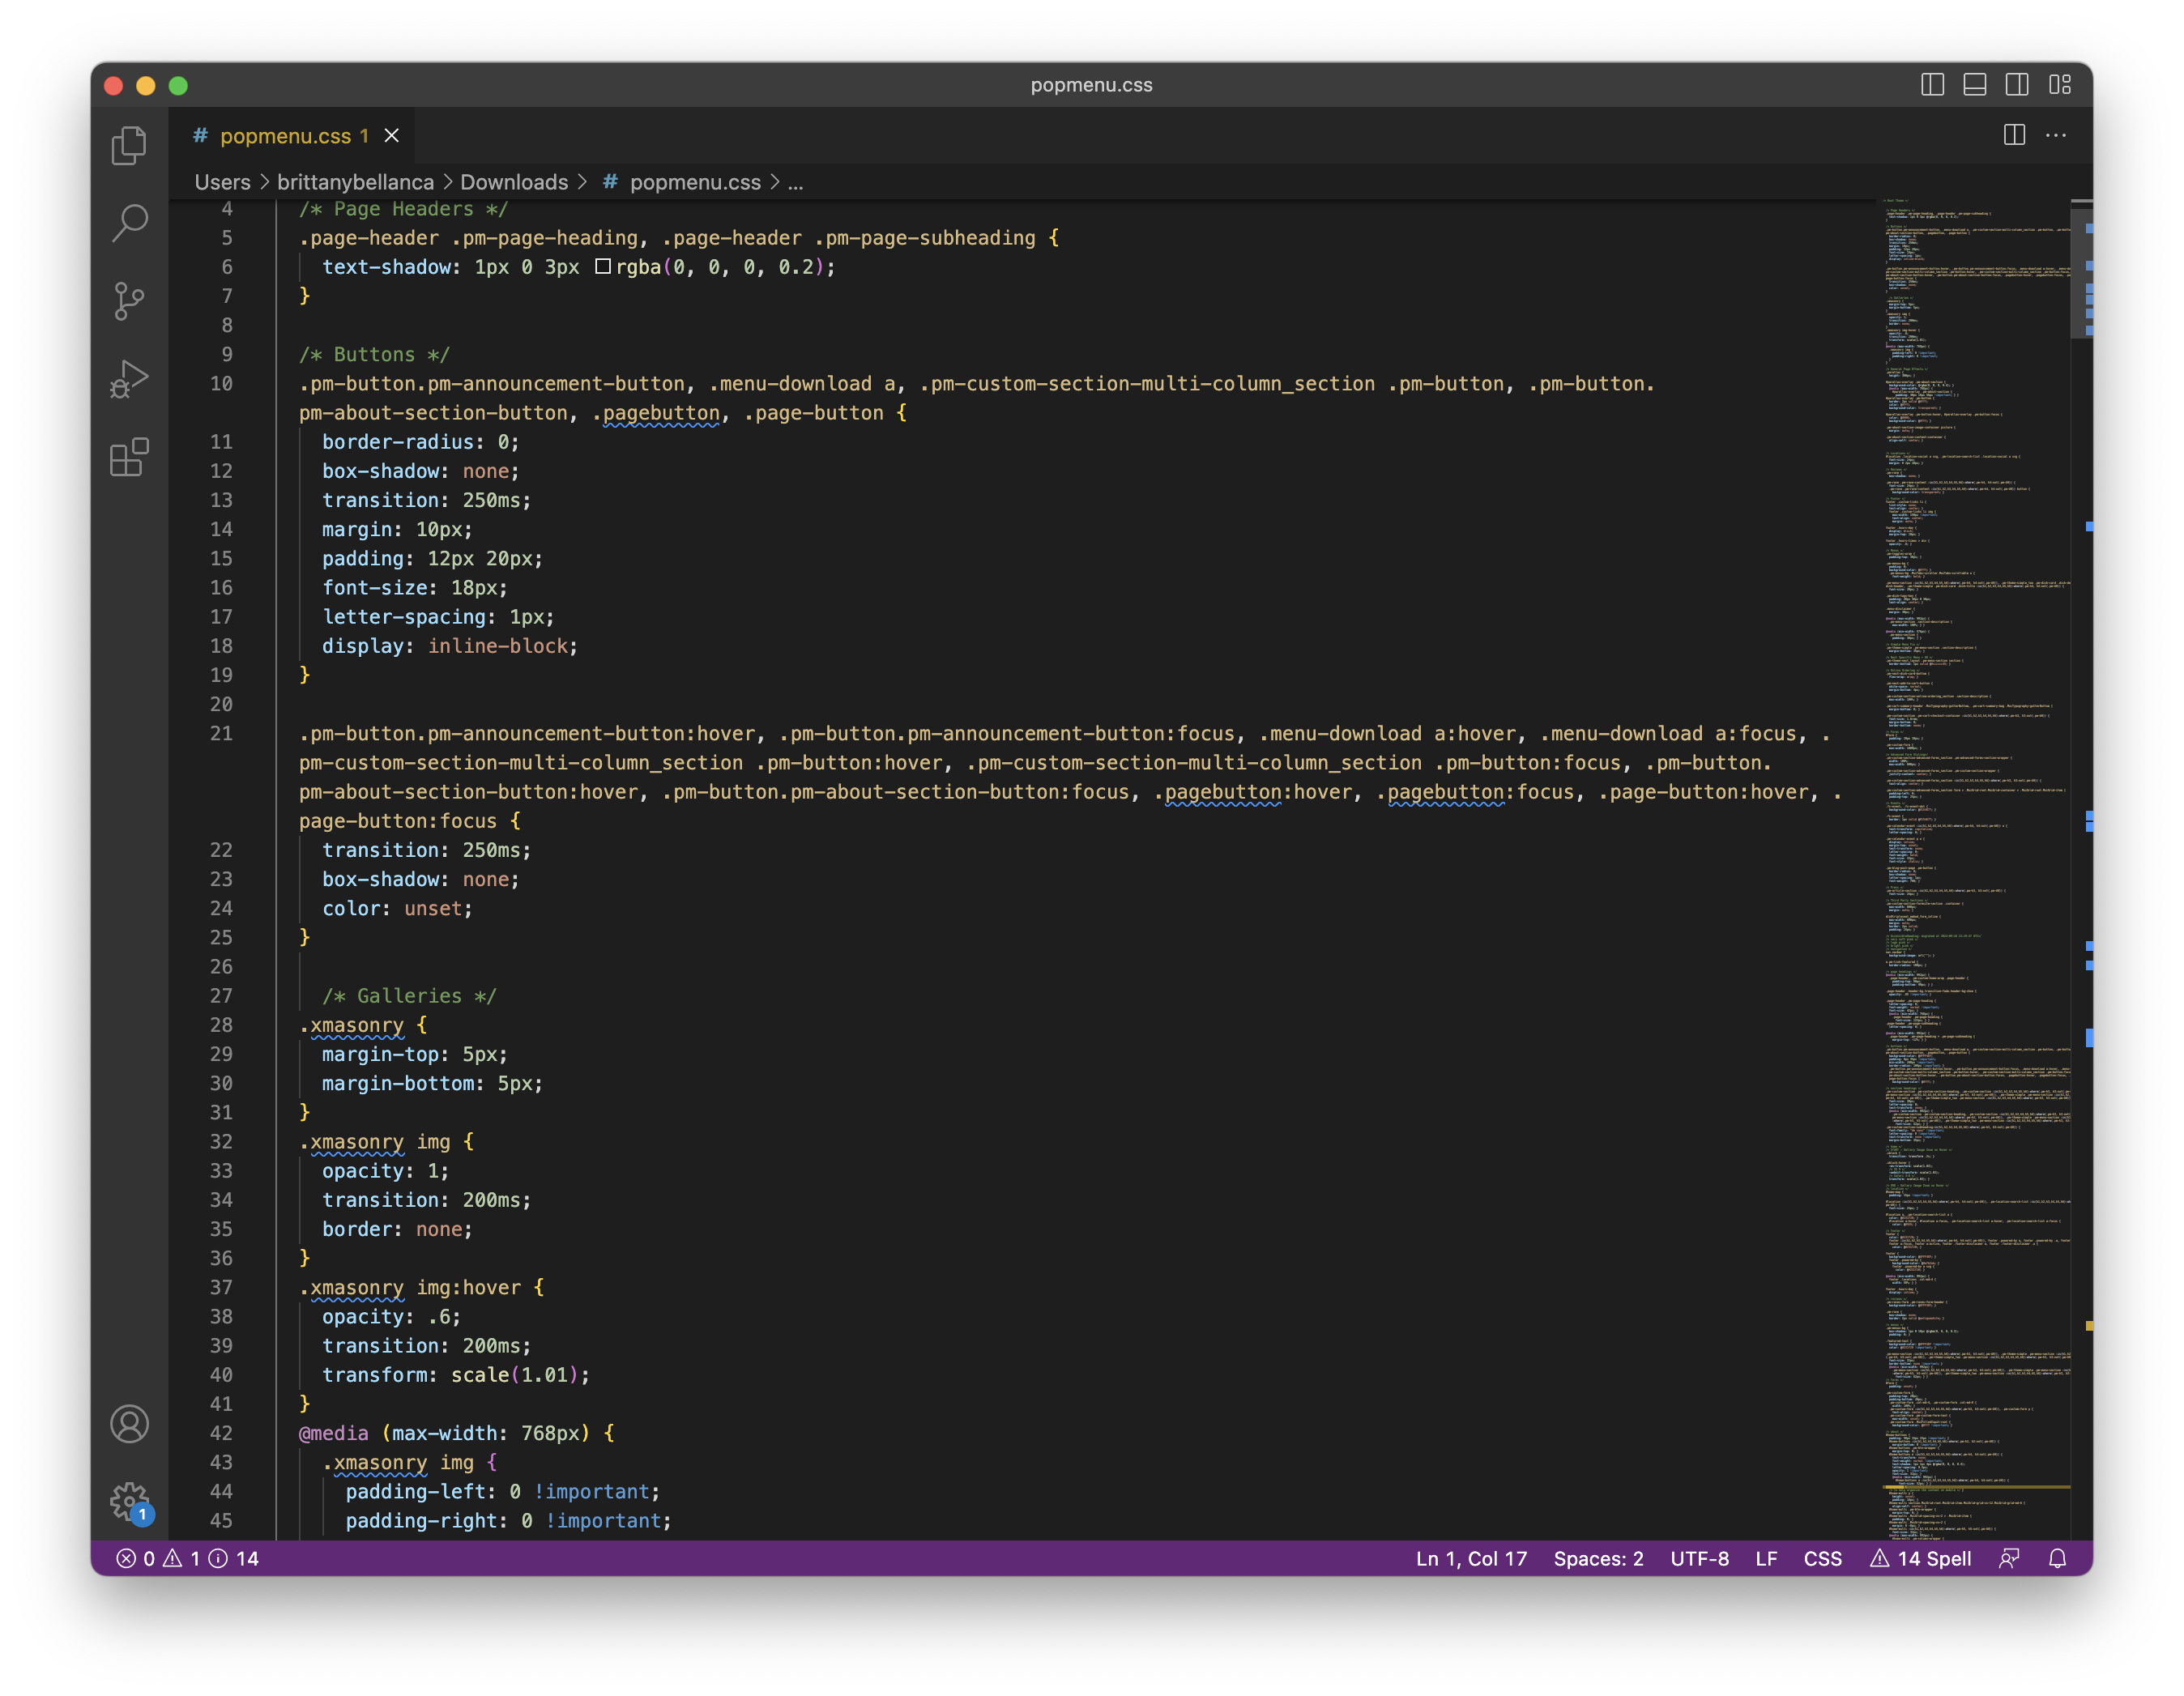Click the Downloads breadcrumb
The width and height of the screenshot is (2184, 1696).
click(x=514, y=182)
